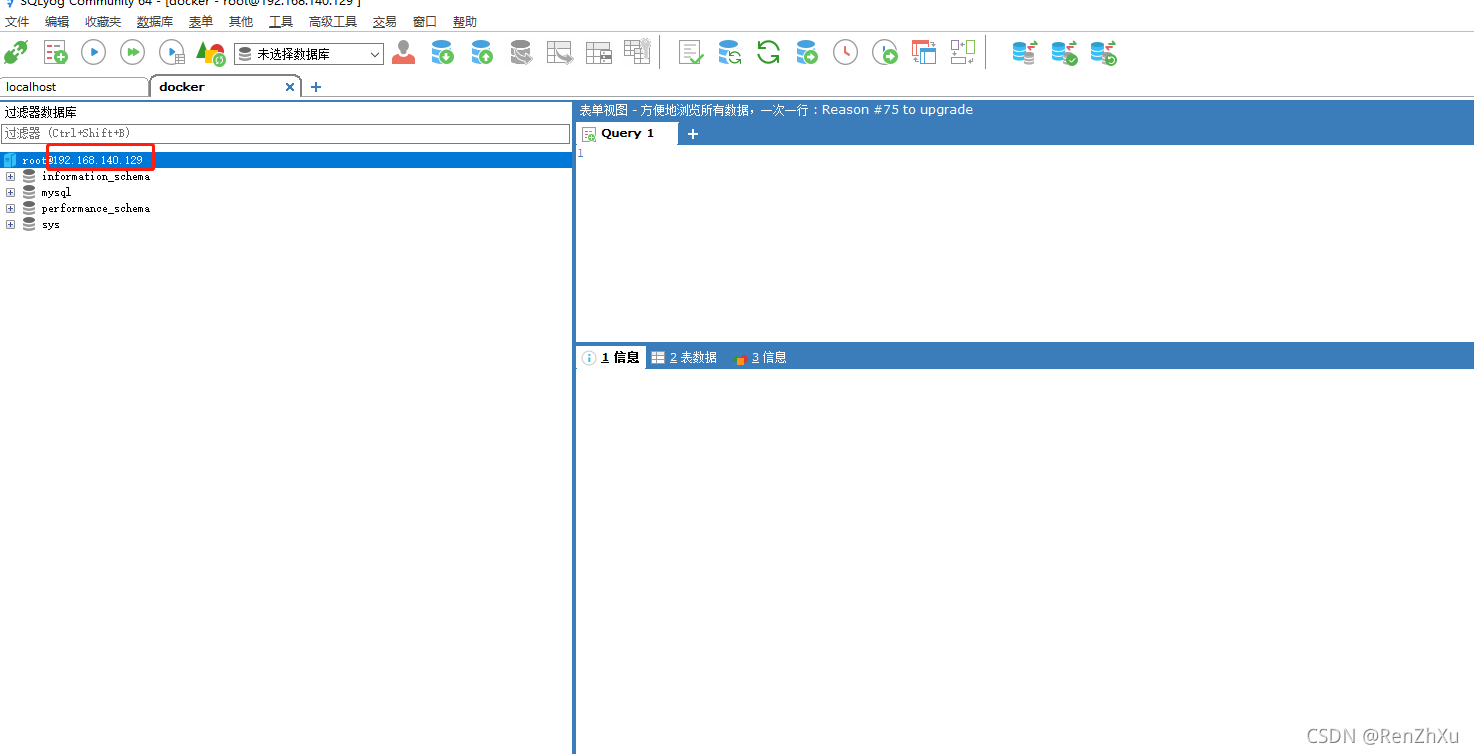Click first stacked database sync icon
1474x754 pixels.
tap(1024, 52)
